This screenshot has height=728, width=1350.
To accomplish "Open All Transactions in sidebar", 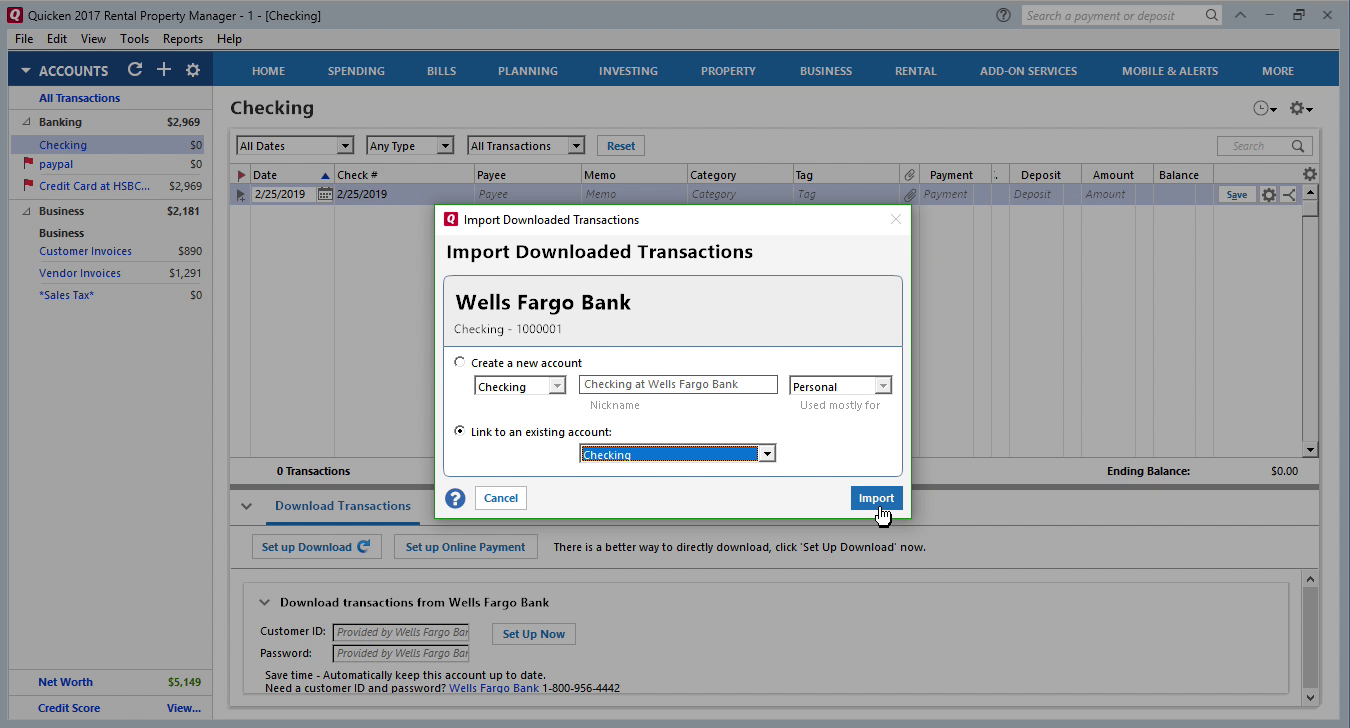I will click(x=80, y=98).
